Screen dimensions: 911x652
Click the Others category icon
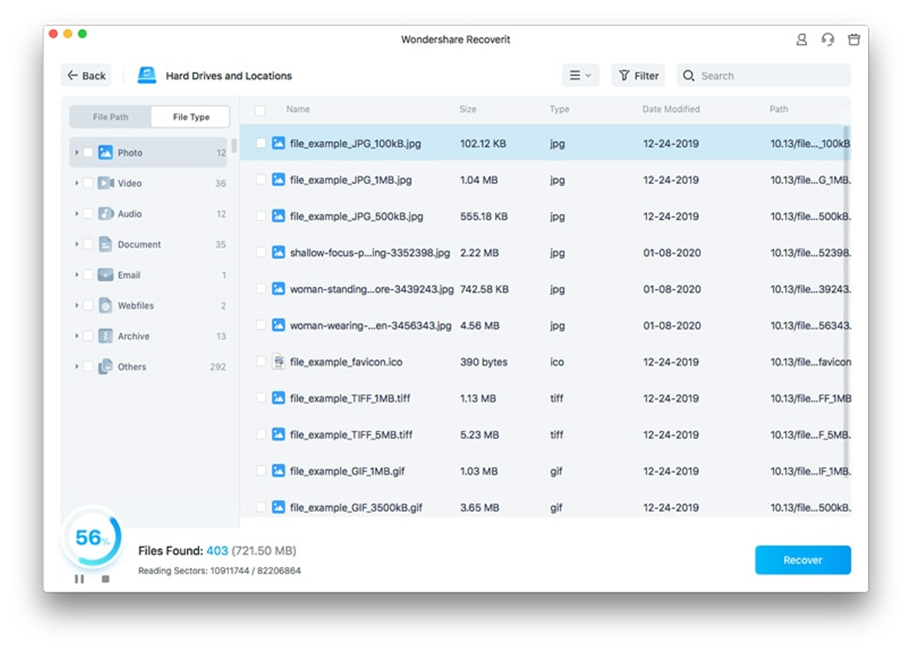click(x=105, y=367)
